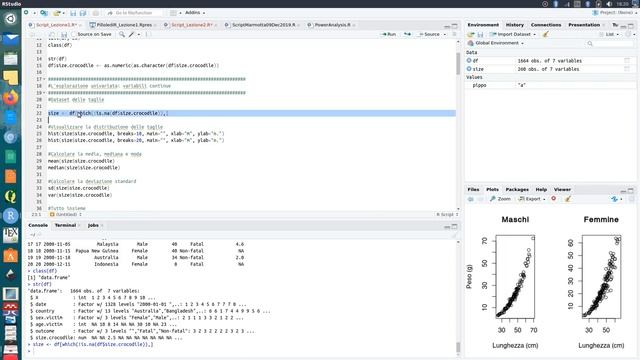Launch RStudio R icon in dock
640x360 pixels.
tap(11, 216)
